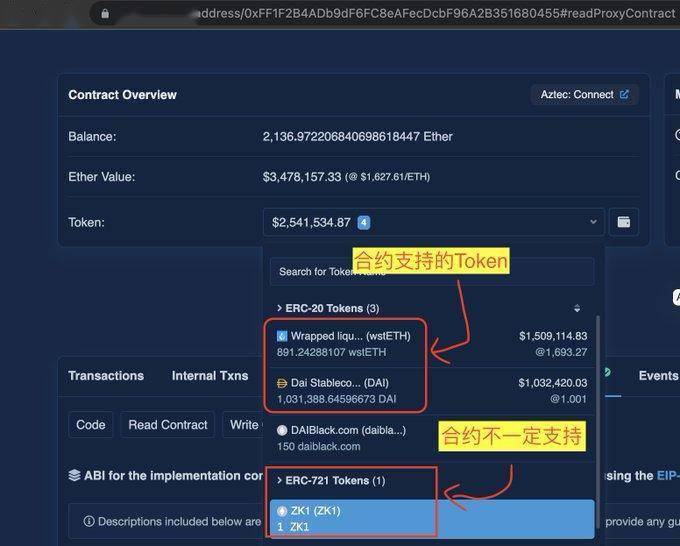Click the lock icon in address bar

[104, 14]
